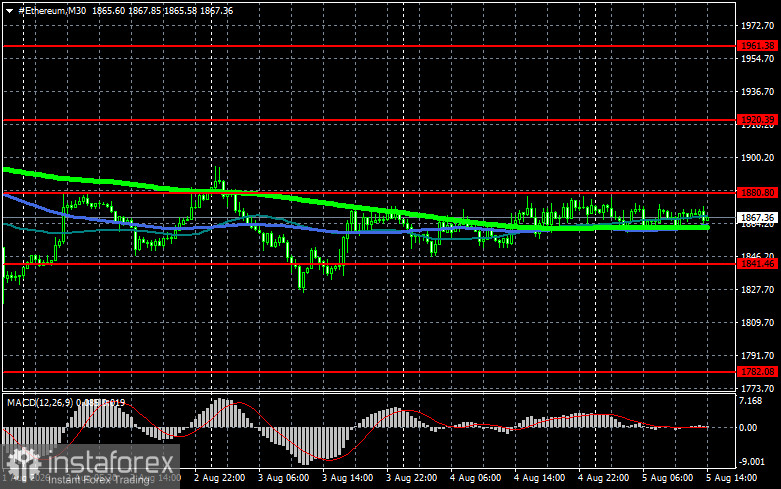
Task: Click the instaforex watermark text
Action: [x=111, y=463]
